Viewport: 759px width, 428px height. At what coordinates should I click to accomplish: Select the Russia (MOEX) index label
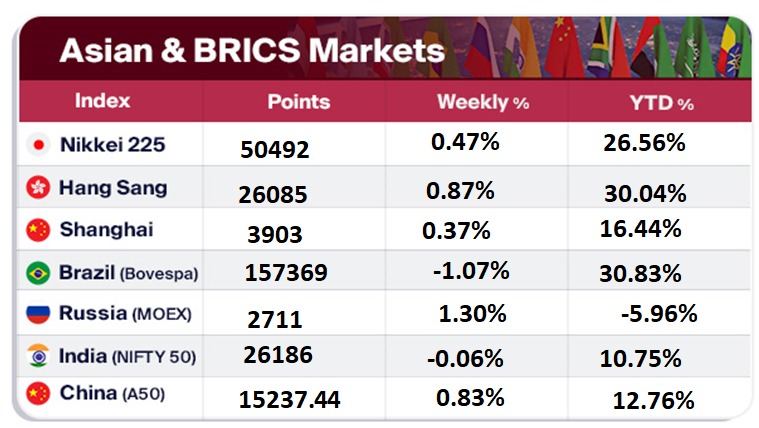123,314
